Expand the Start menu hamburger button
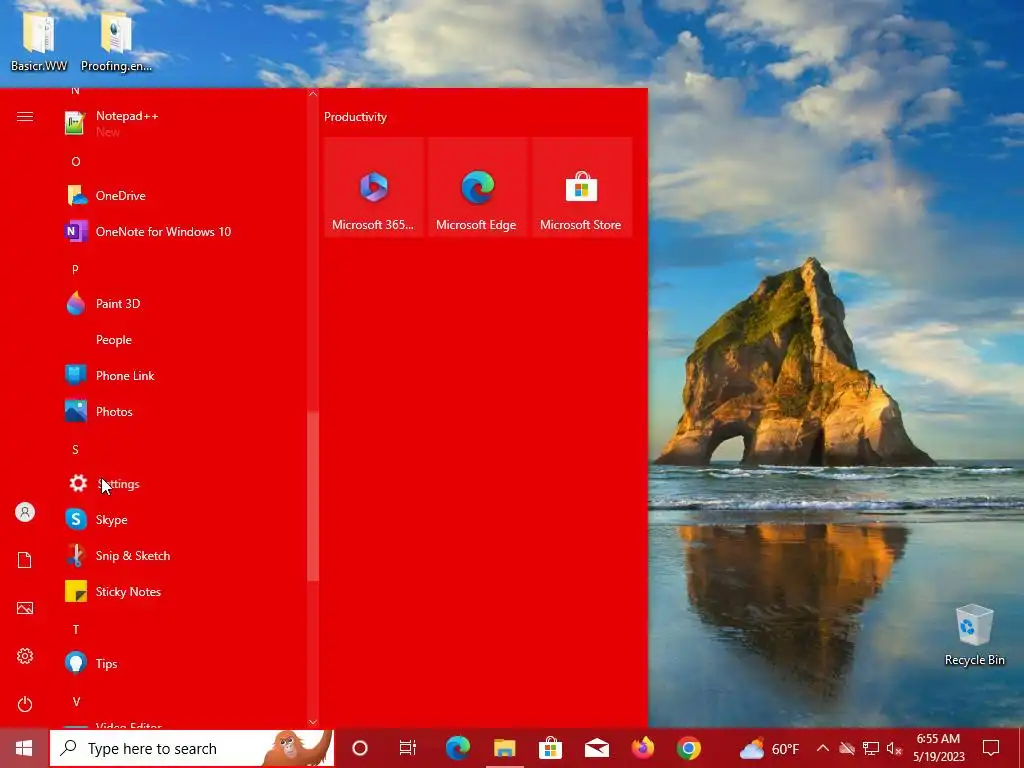Viewport: 1024px width, 768px height. point(25,117)
